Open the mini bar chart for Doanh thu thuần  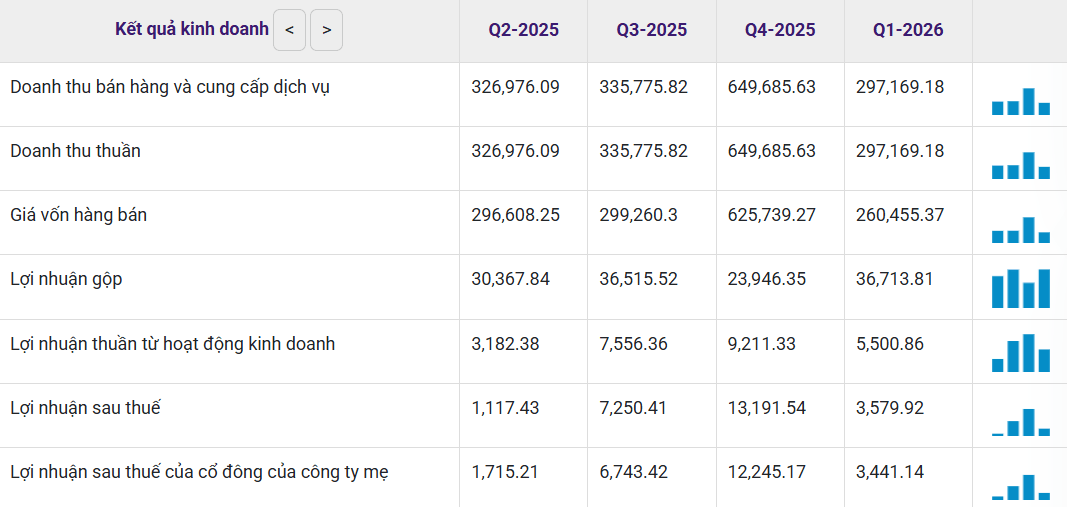click(x=1021, y=165)
